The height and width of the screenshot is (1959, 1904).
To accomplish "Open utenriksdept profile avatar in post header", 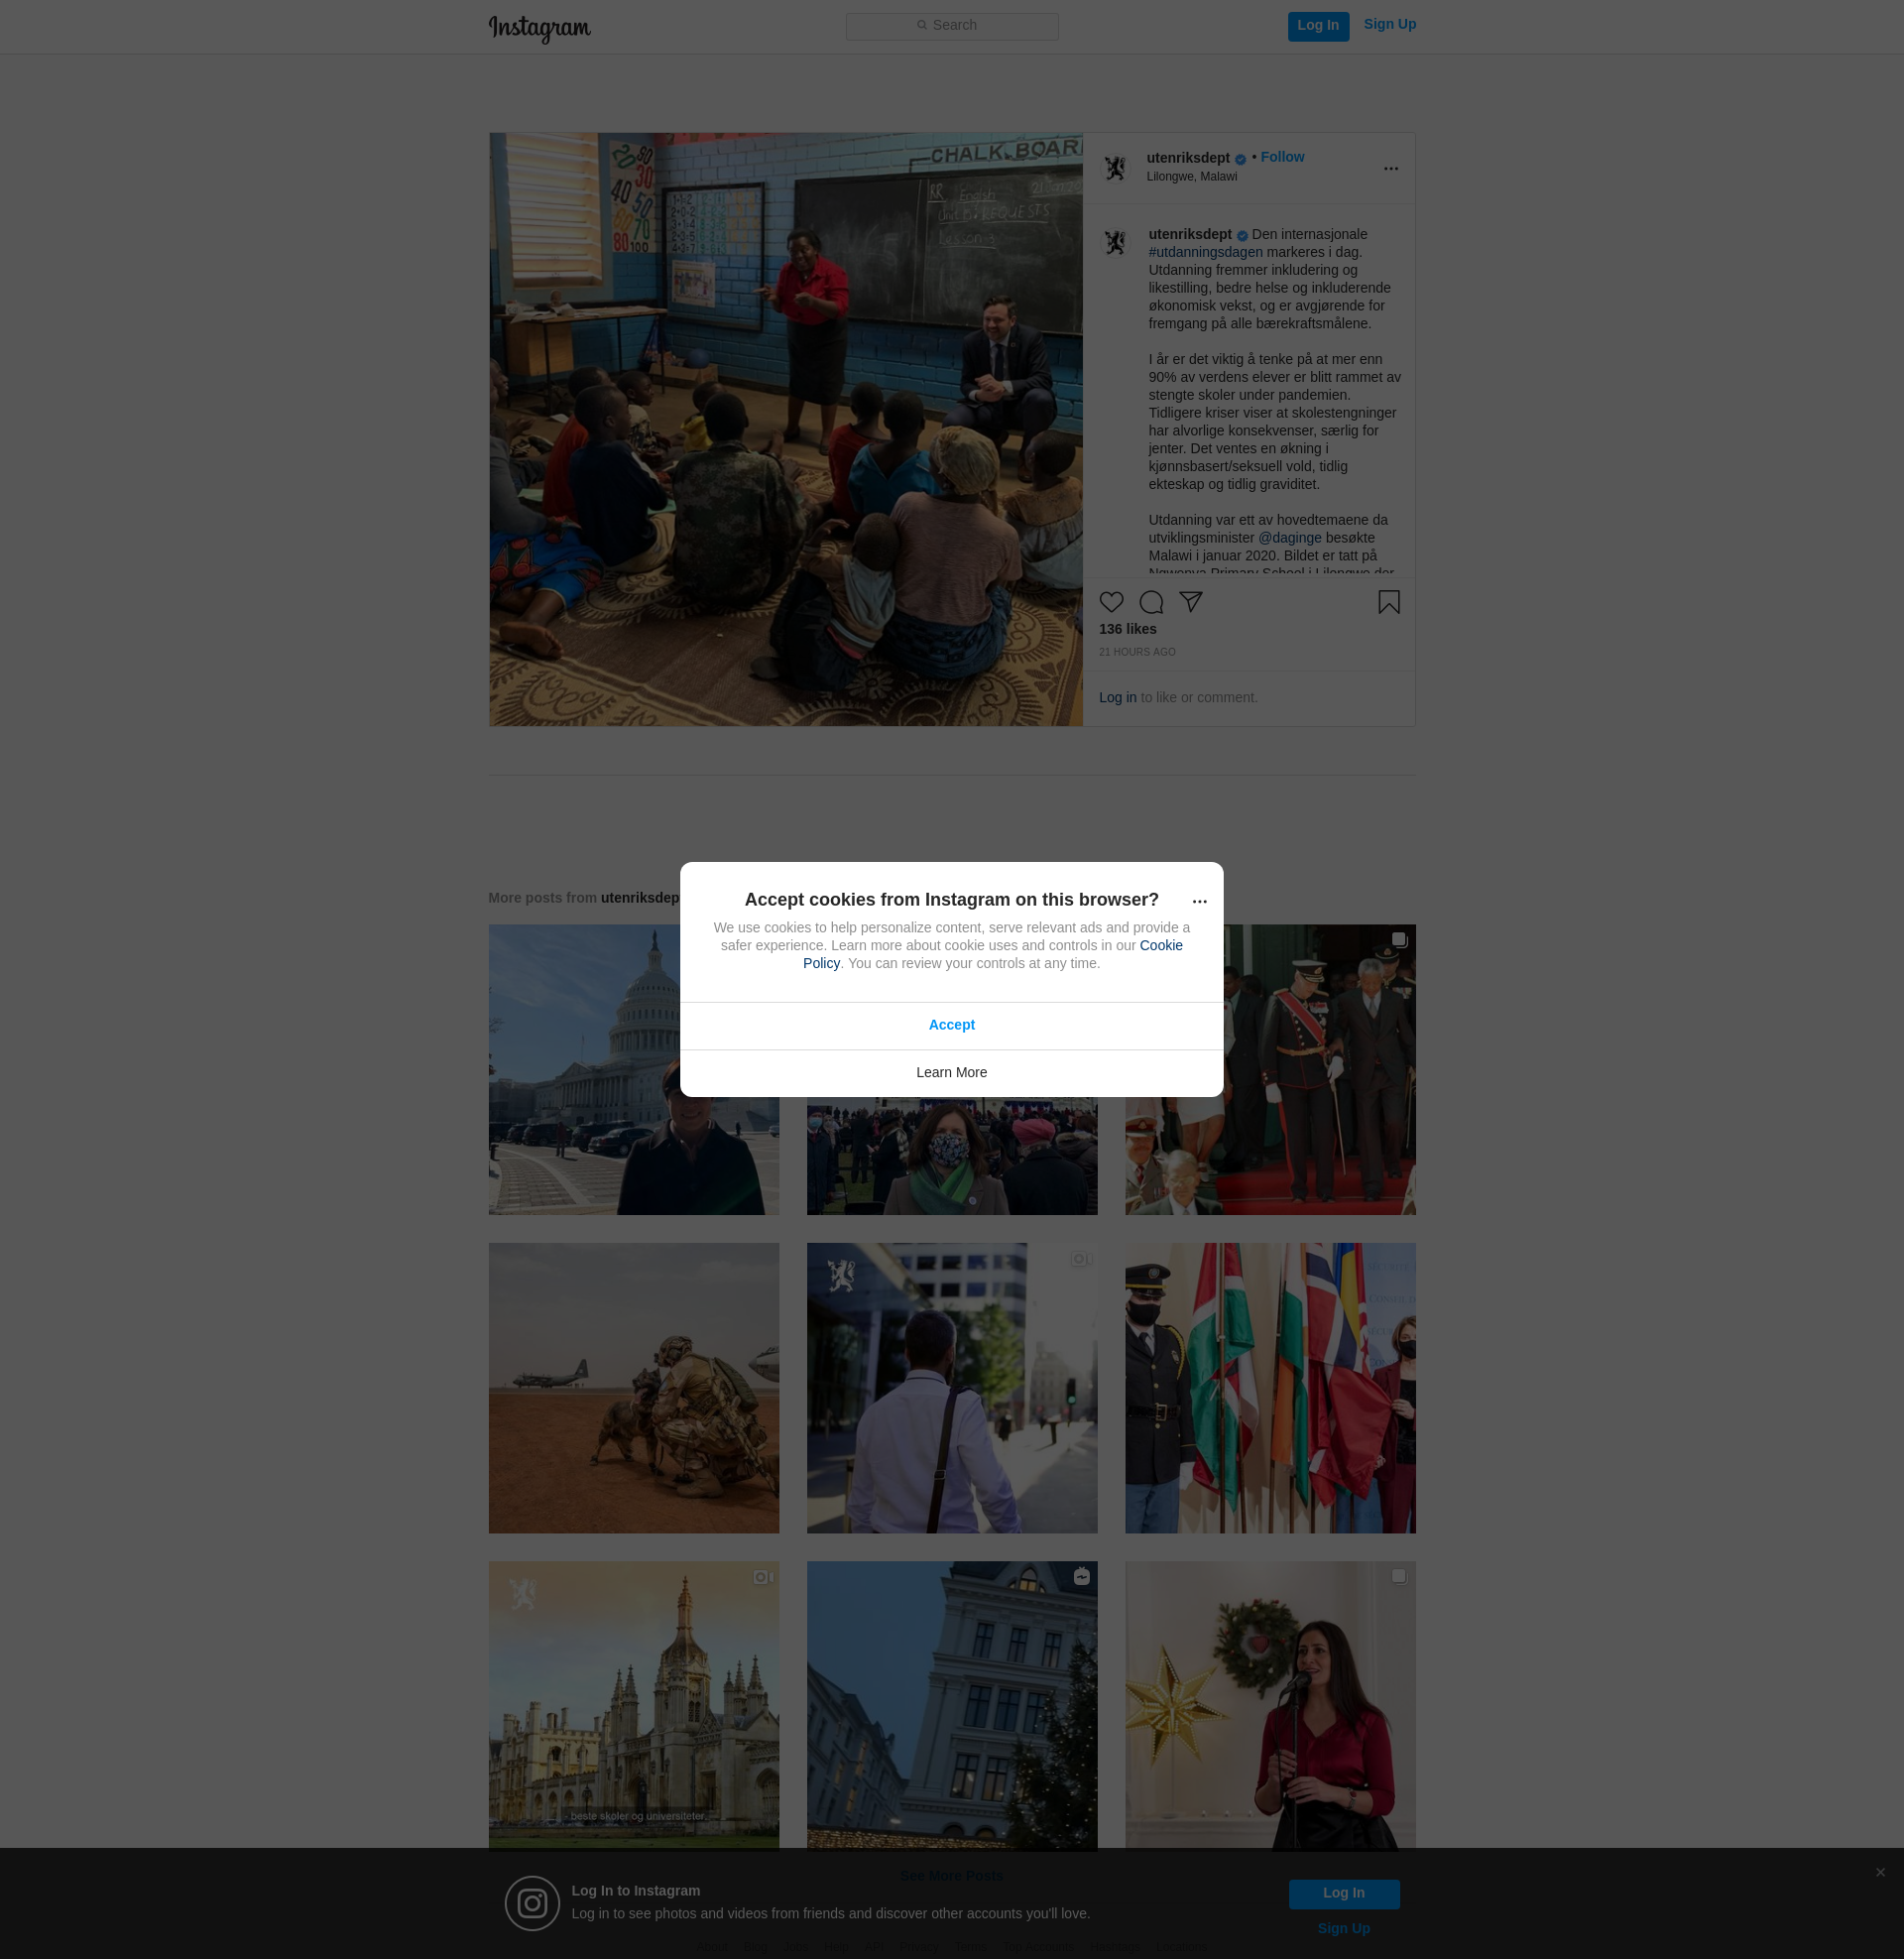I will point(1115,167).
